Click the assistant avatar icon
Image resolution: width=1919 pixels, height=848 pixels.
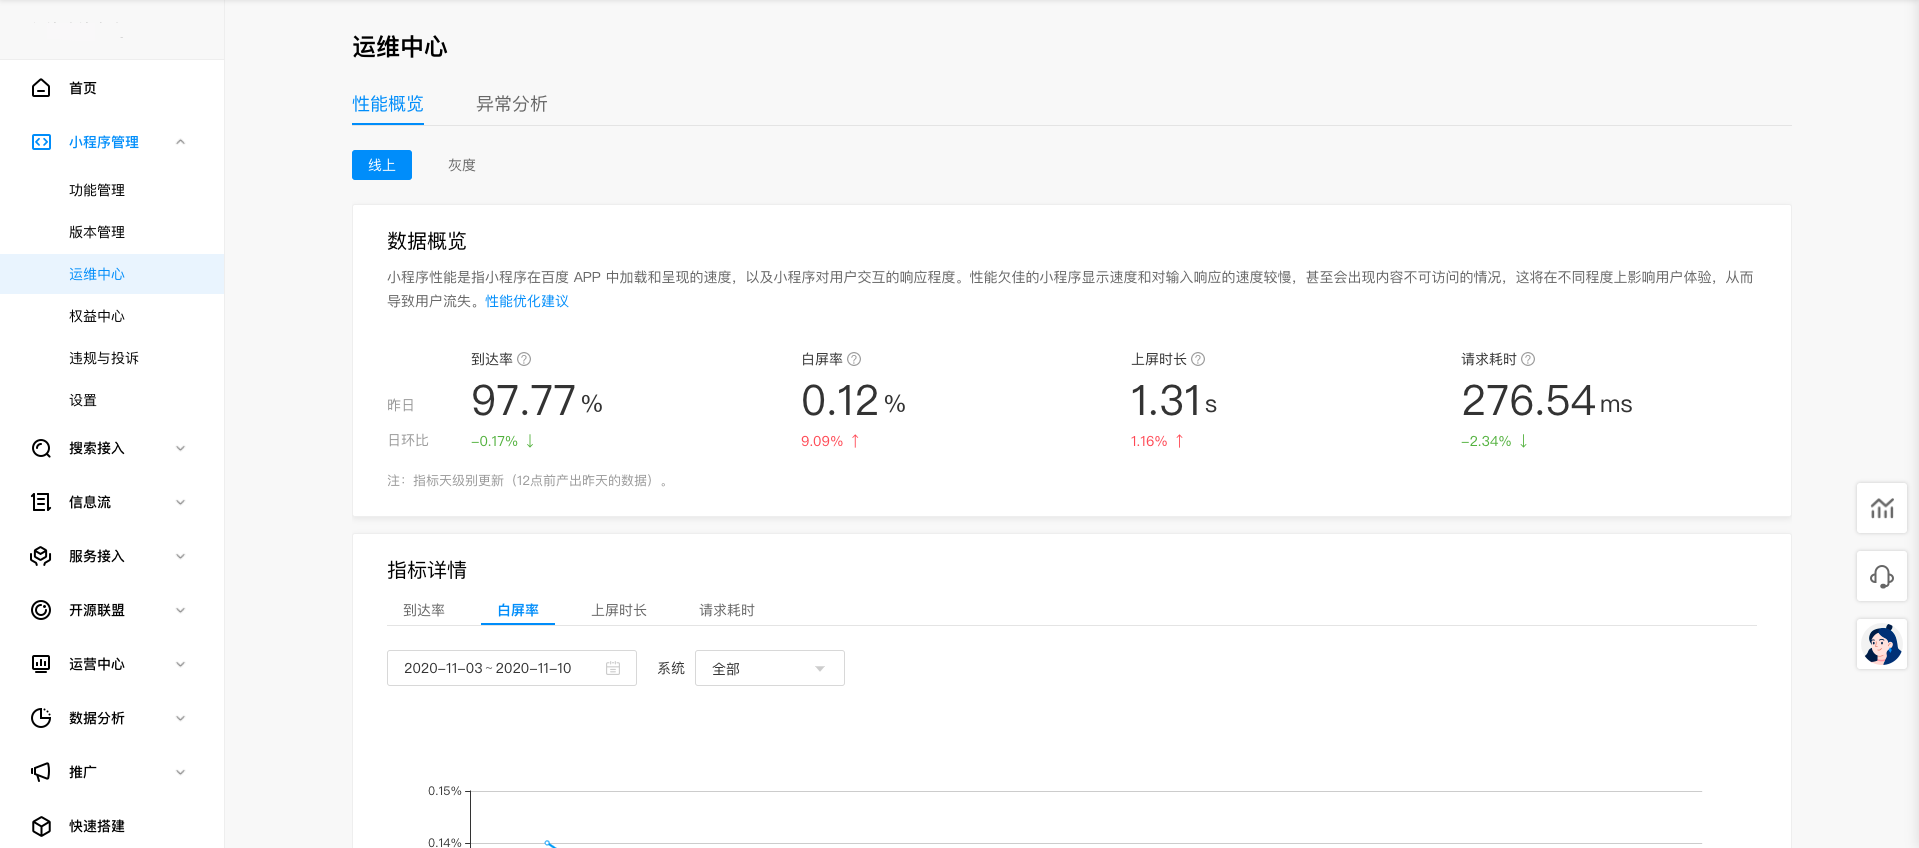coord(1882,644)
